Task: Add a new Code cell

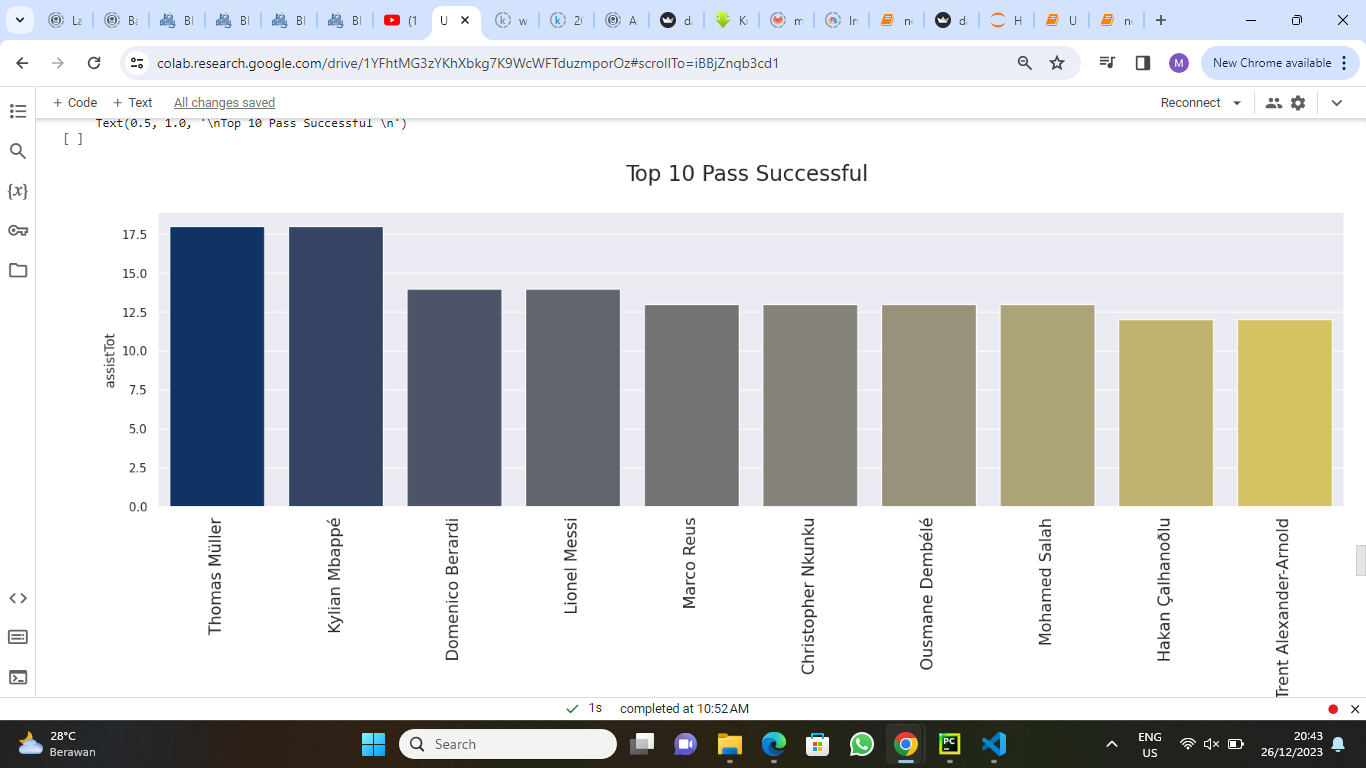Action: (x=75, y=103)
